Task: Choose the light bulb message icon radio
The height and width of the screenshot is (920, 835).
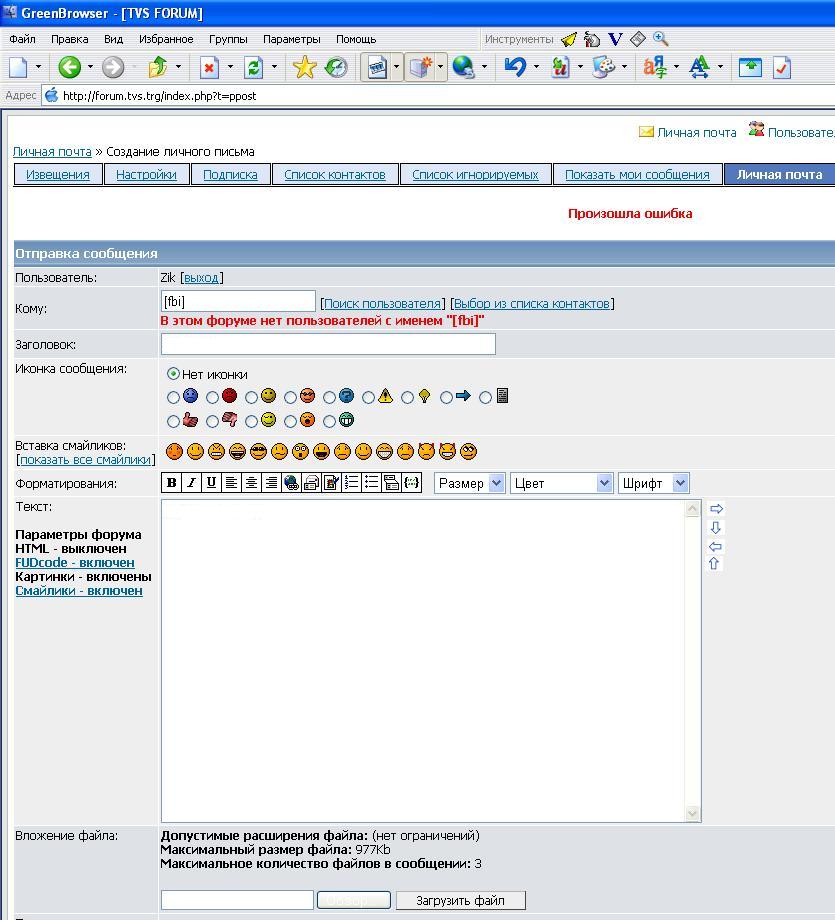Action: click(408, 397)
